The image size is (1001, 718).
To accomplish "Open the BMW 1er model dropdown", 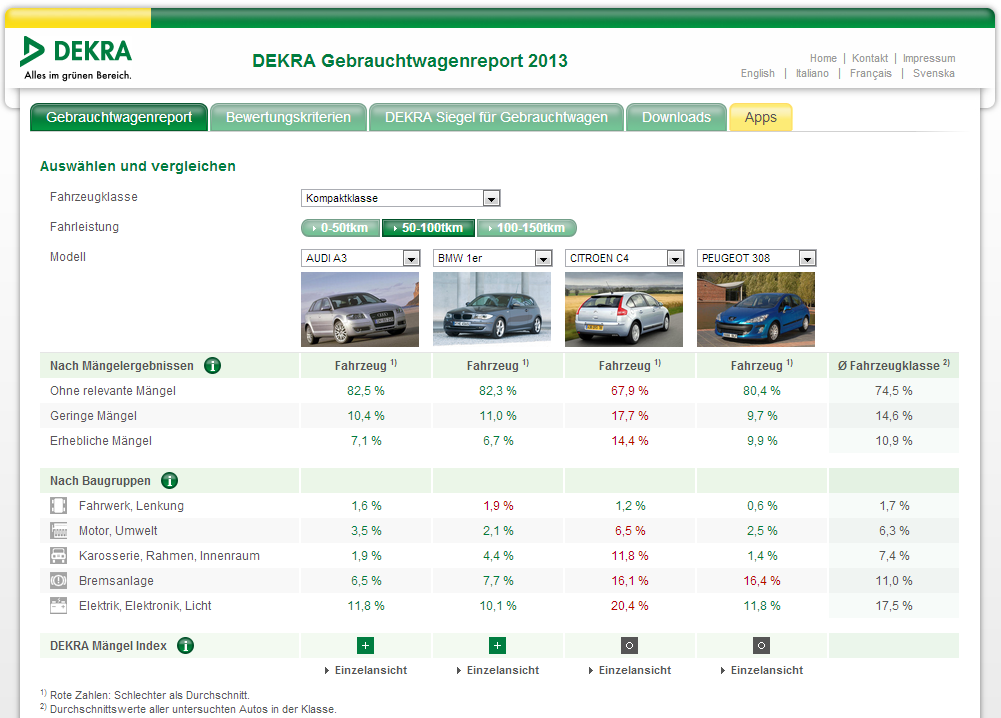I will pyautogui.click(x=492, y=258).
